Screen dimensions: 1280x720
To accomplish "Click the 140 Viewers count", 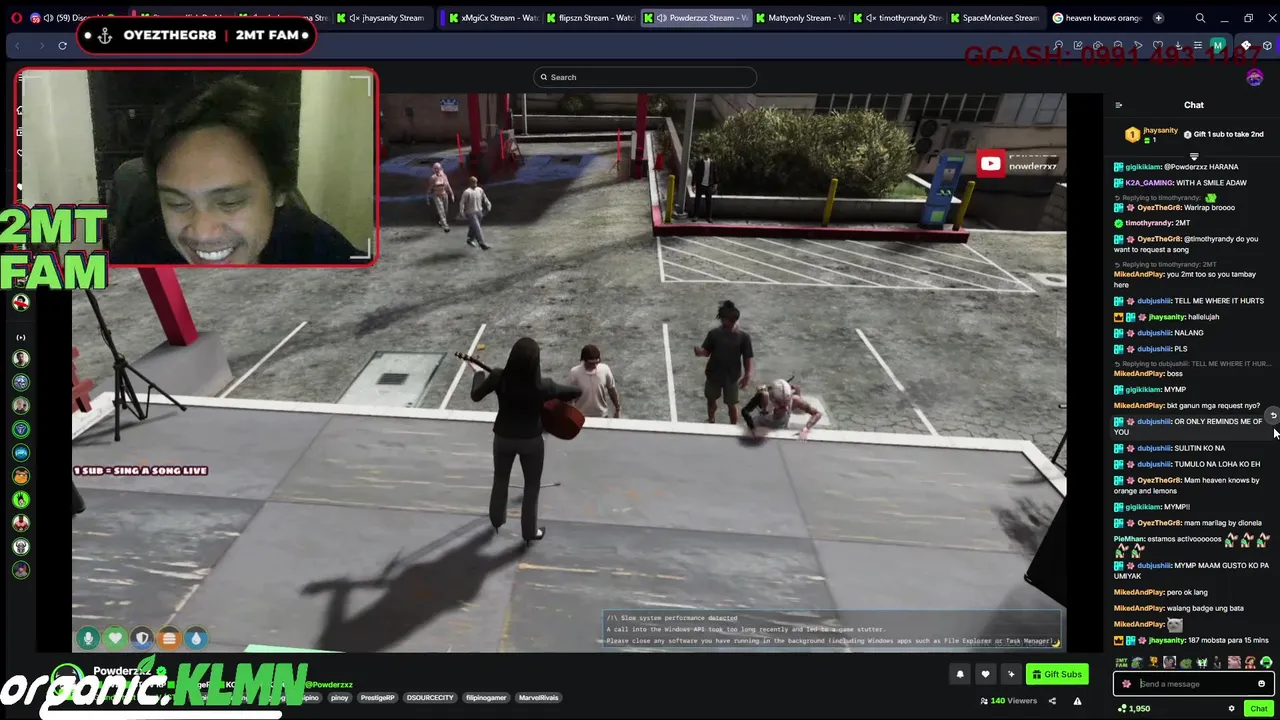I will pos(1010,701).
